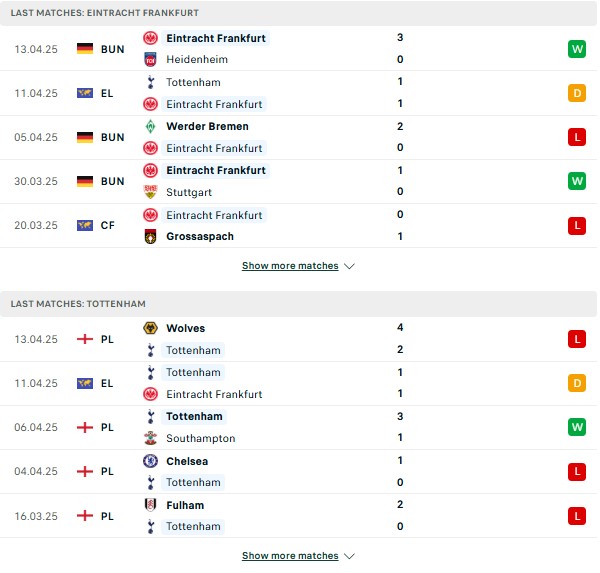Viewport: 600px width, 573px height.
Task: Click red L badge for Werder Bremen match
Action: pyautogui.click(x=577, y=137)
